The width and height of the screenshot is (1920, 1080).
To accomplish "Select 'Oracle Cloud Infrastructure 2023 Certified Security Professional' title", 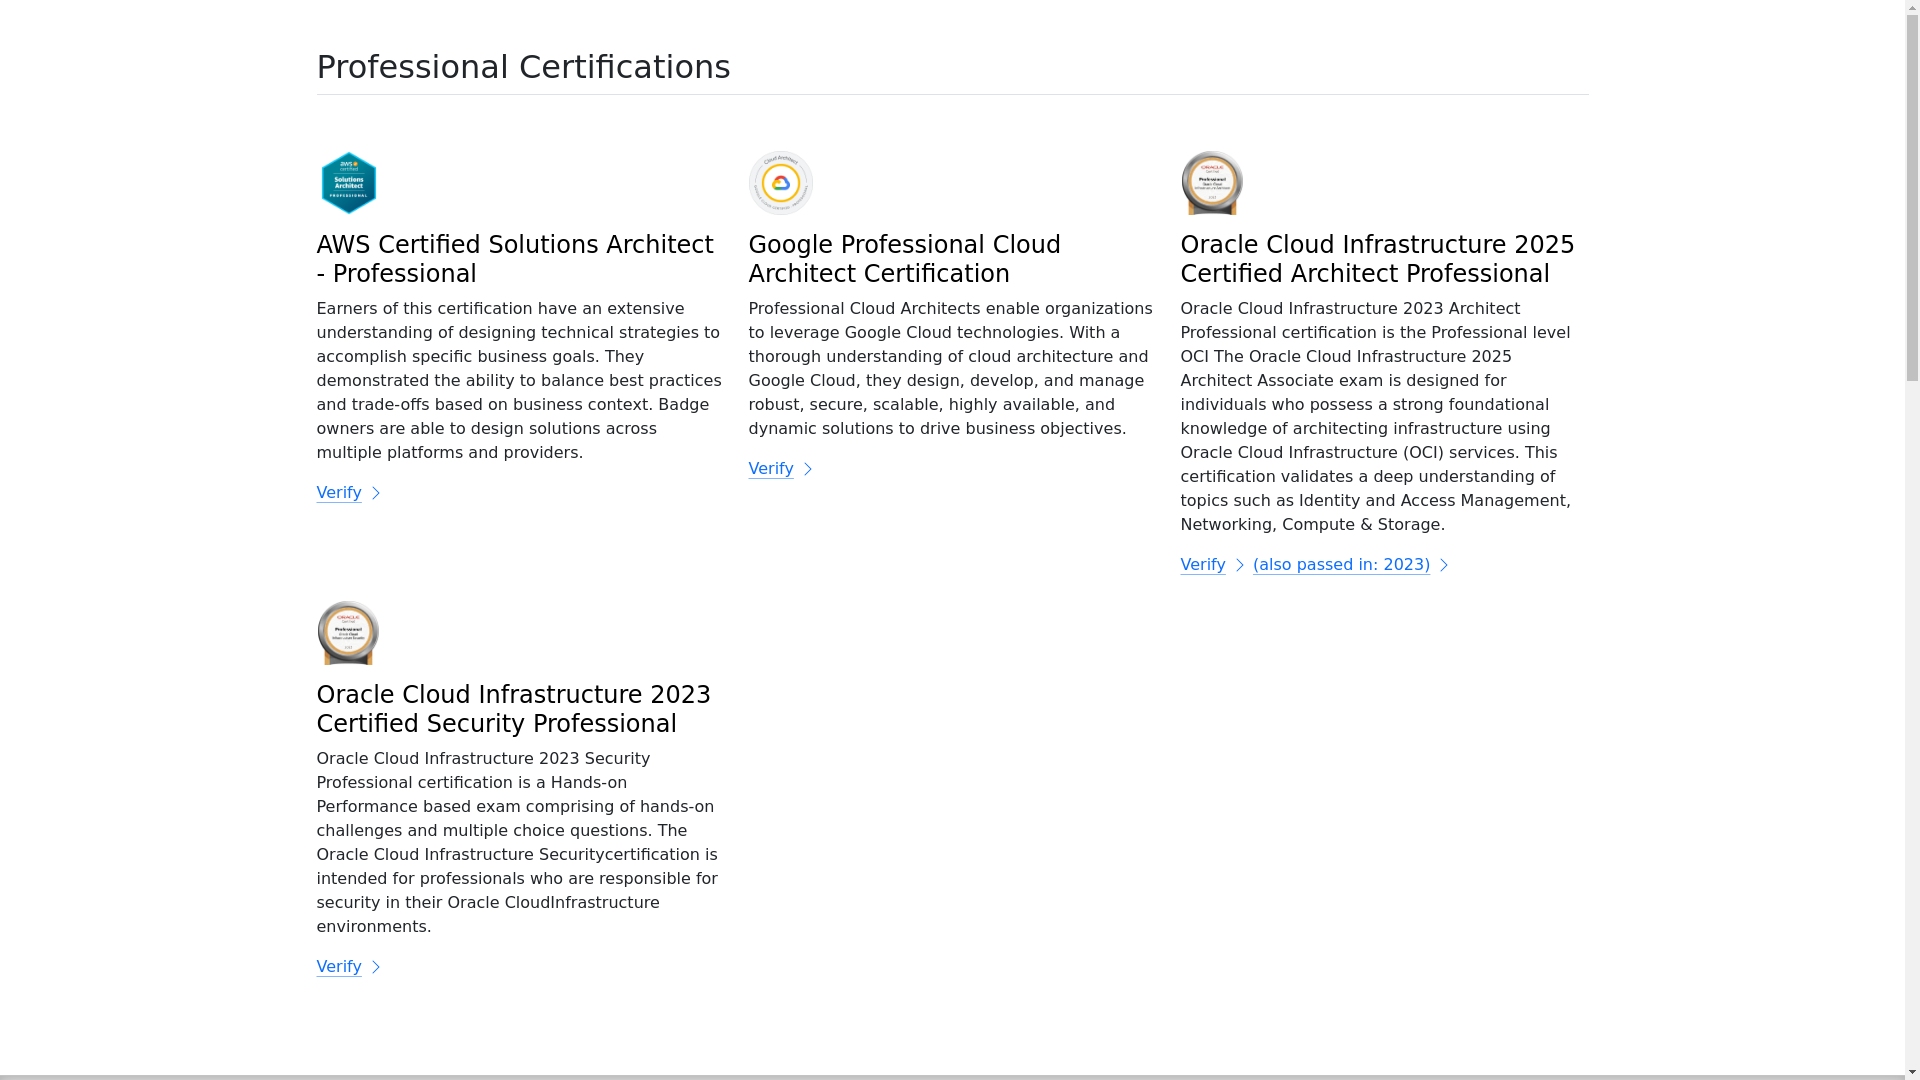I will coord(514,709).
